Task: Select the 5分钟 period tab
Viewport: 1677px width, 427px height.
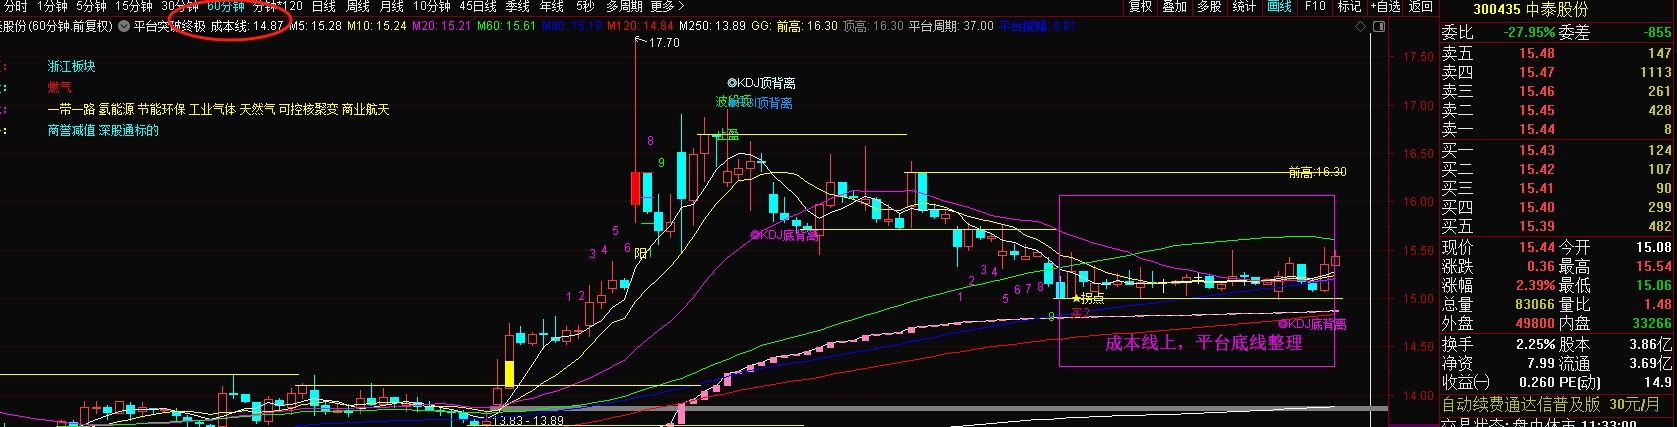Action: pos(90,6)
